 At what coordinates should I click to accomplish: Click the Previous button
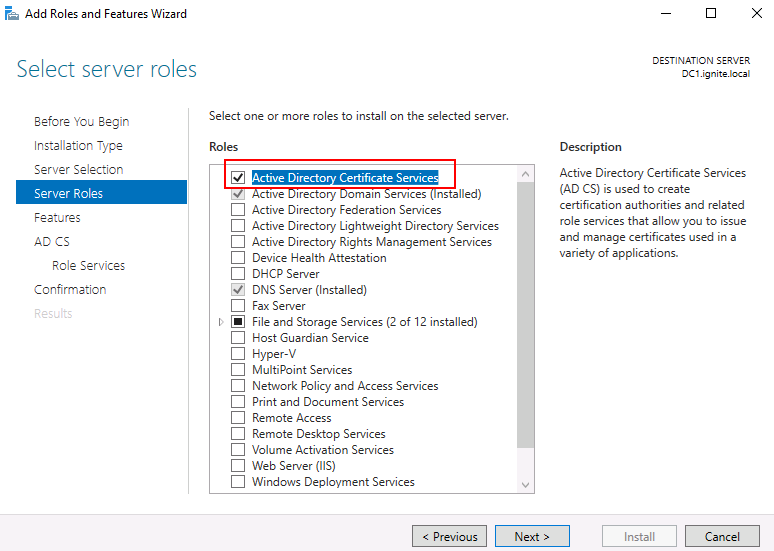tap(449, 536)
